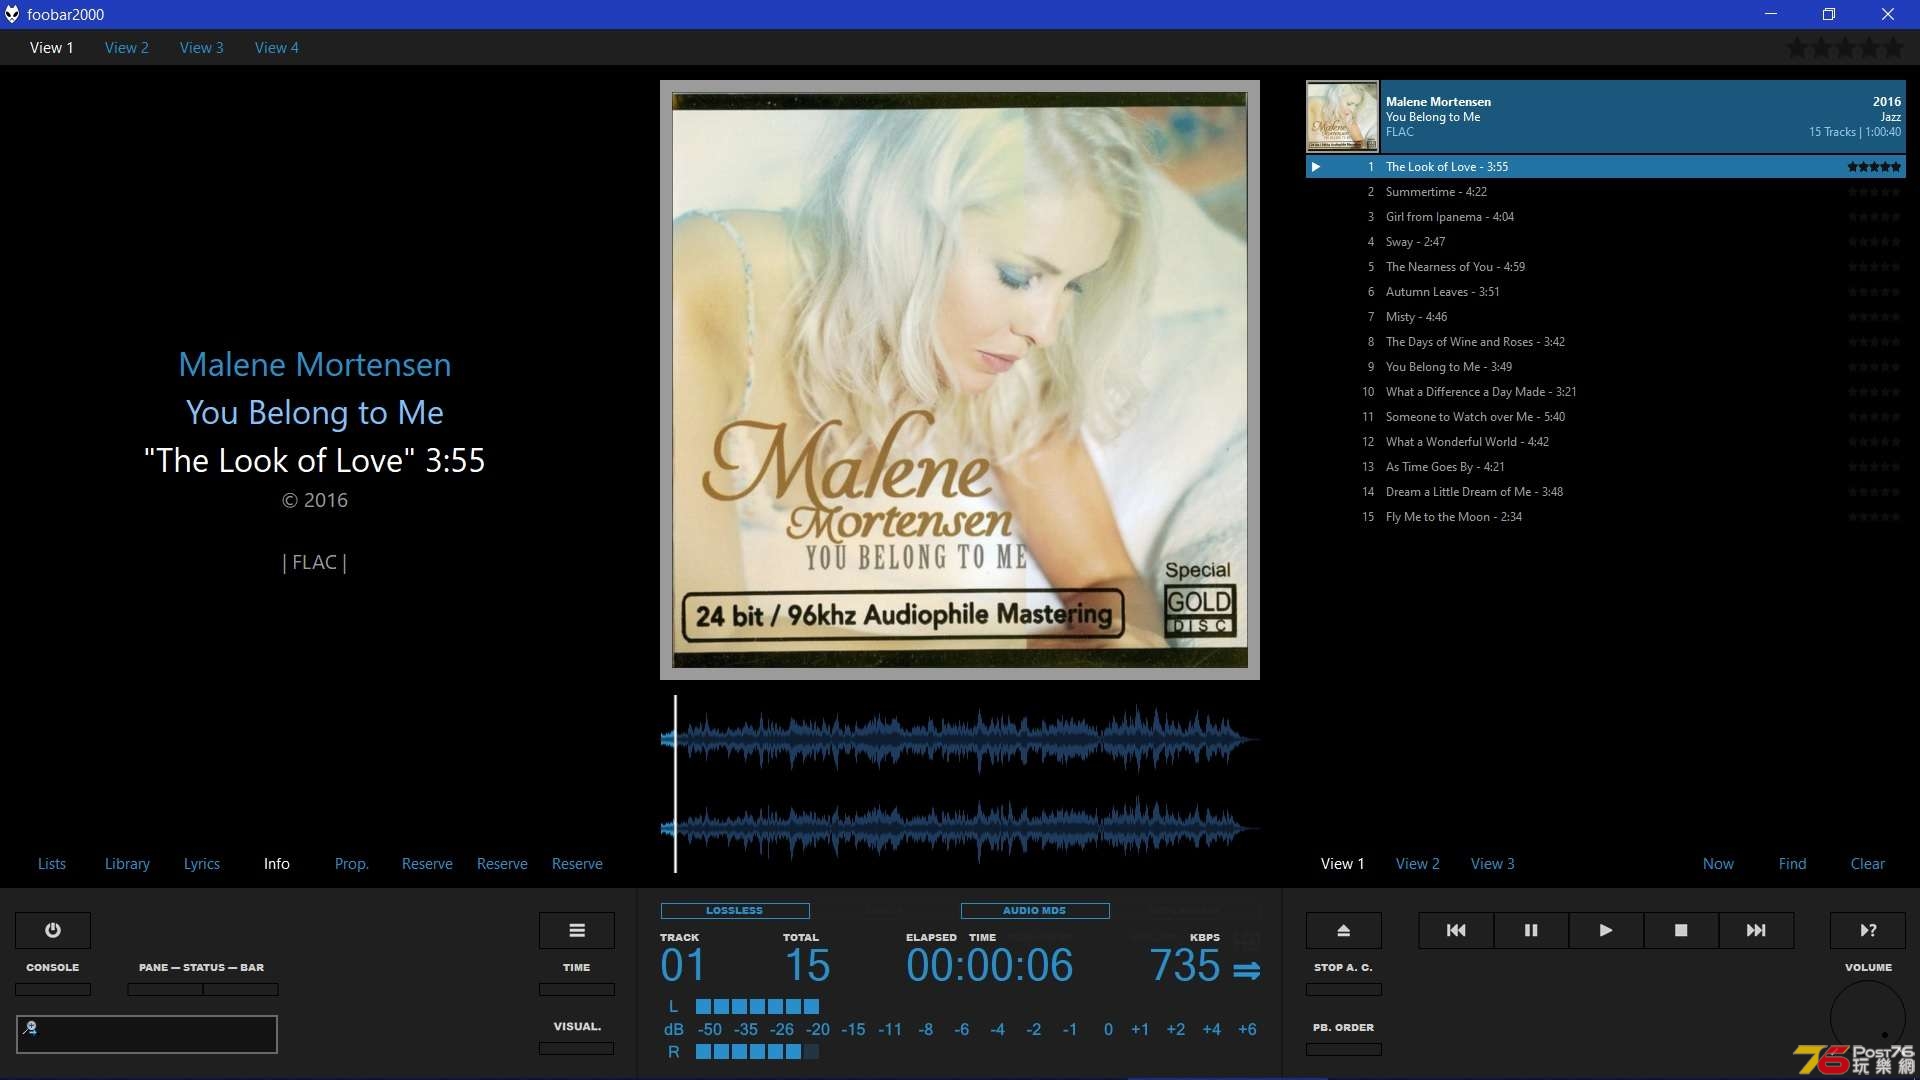
Task: Pause playback
Action: coord(1531,930)
